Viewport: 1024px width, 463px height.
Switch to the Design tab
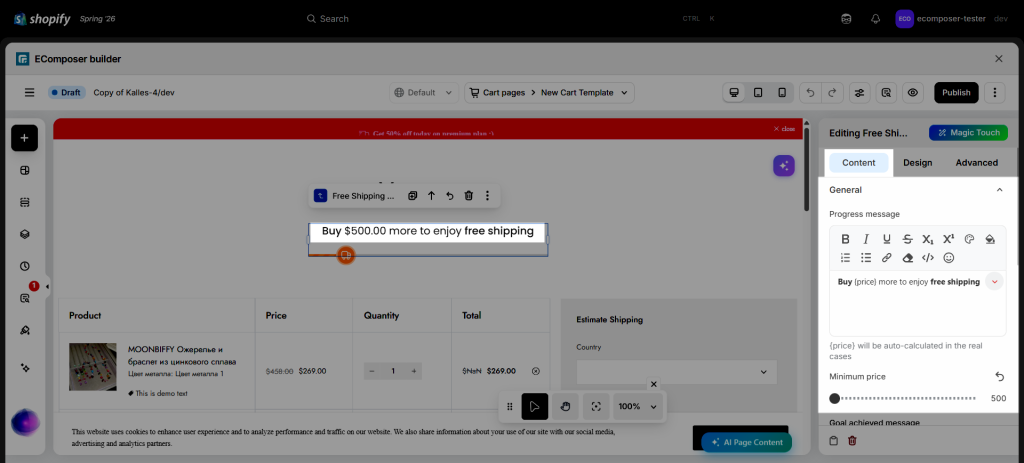[918, 163]
